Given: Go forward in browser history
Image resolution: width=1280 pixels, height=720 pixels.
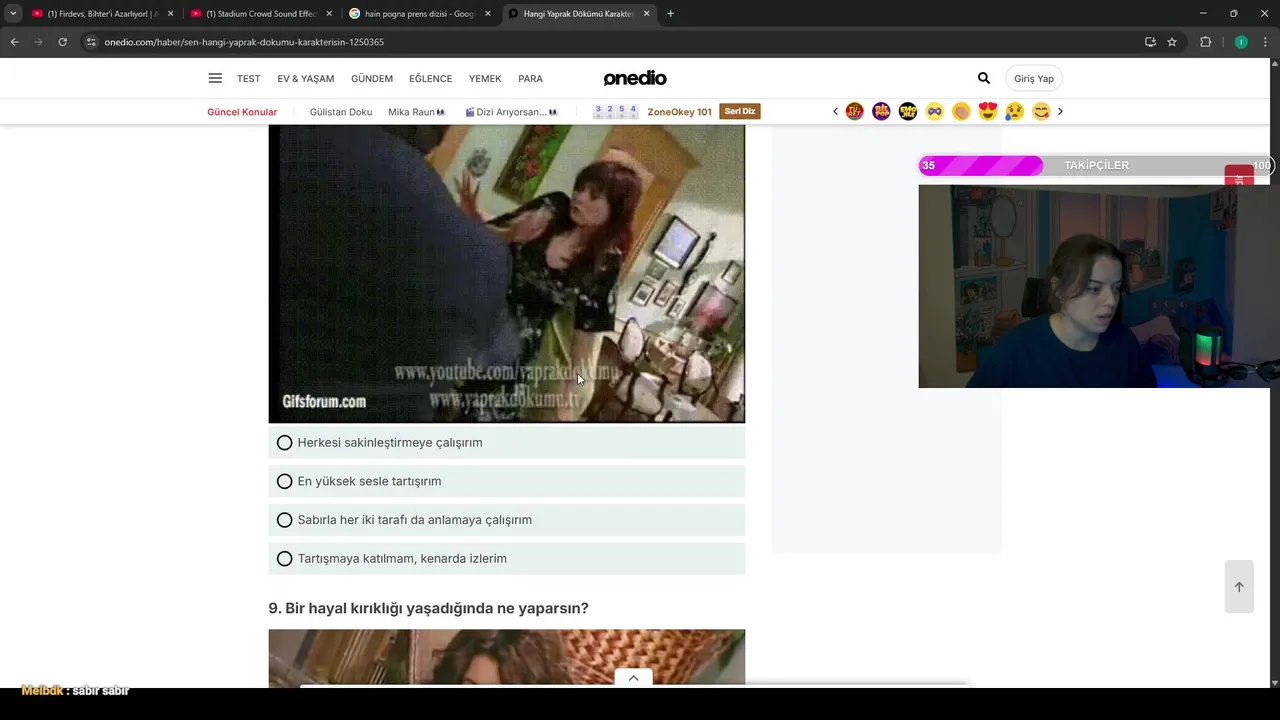Looking at the screenshot, I should (38, 42).
